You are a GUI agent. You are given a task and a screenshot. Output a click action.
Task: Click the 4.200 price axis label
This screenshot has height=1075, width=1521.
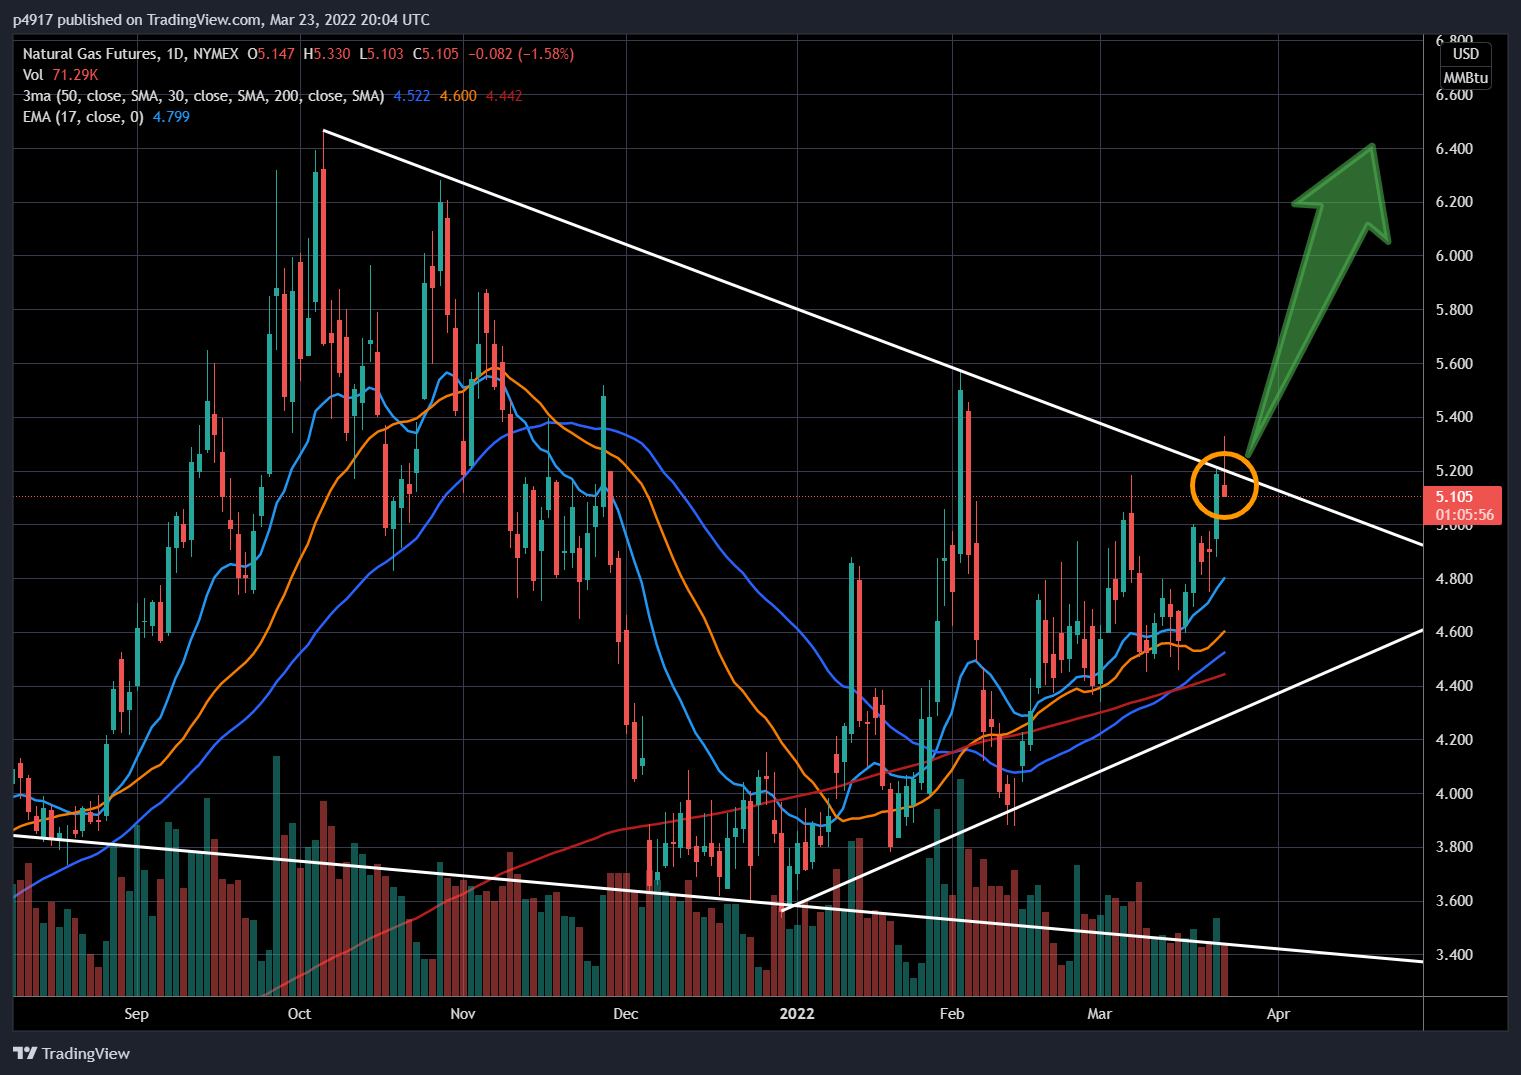(1454, 740)
